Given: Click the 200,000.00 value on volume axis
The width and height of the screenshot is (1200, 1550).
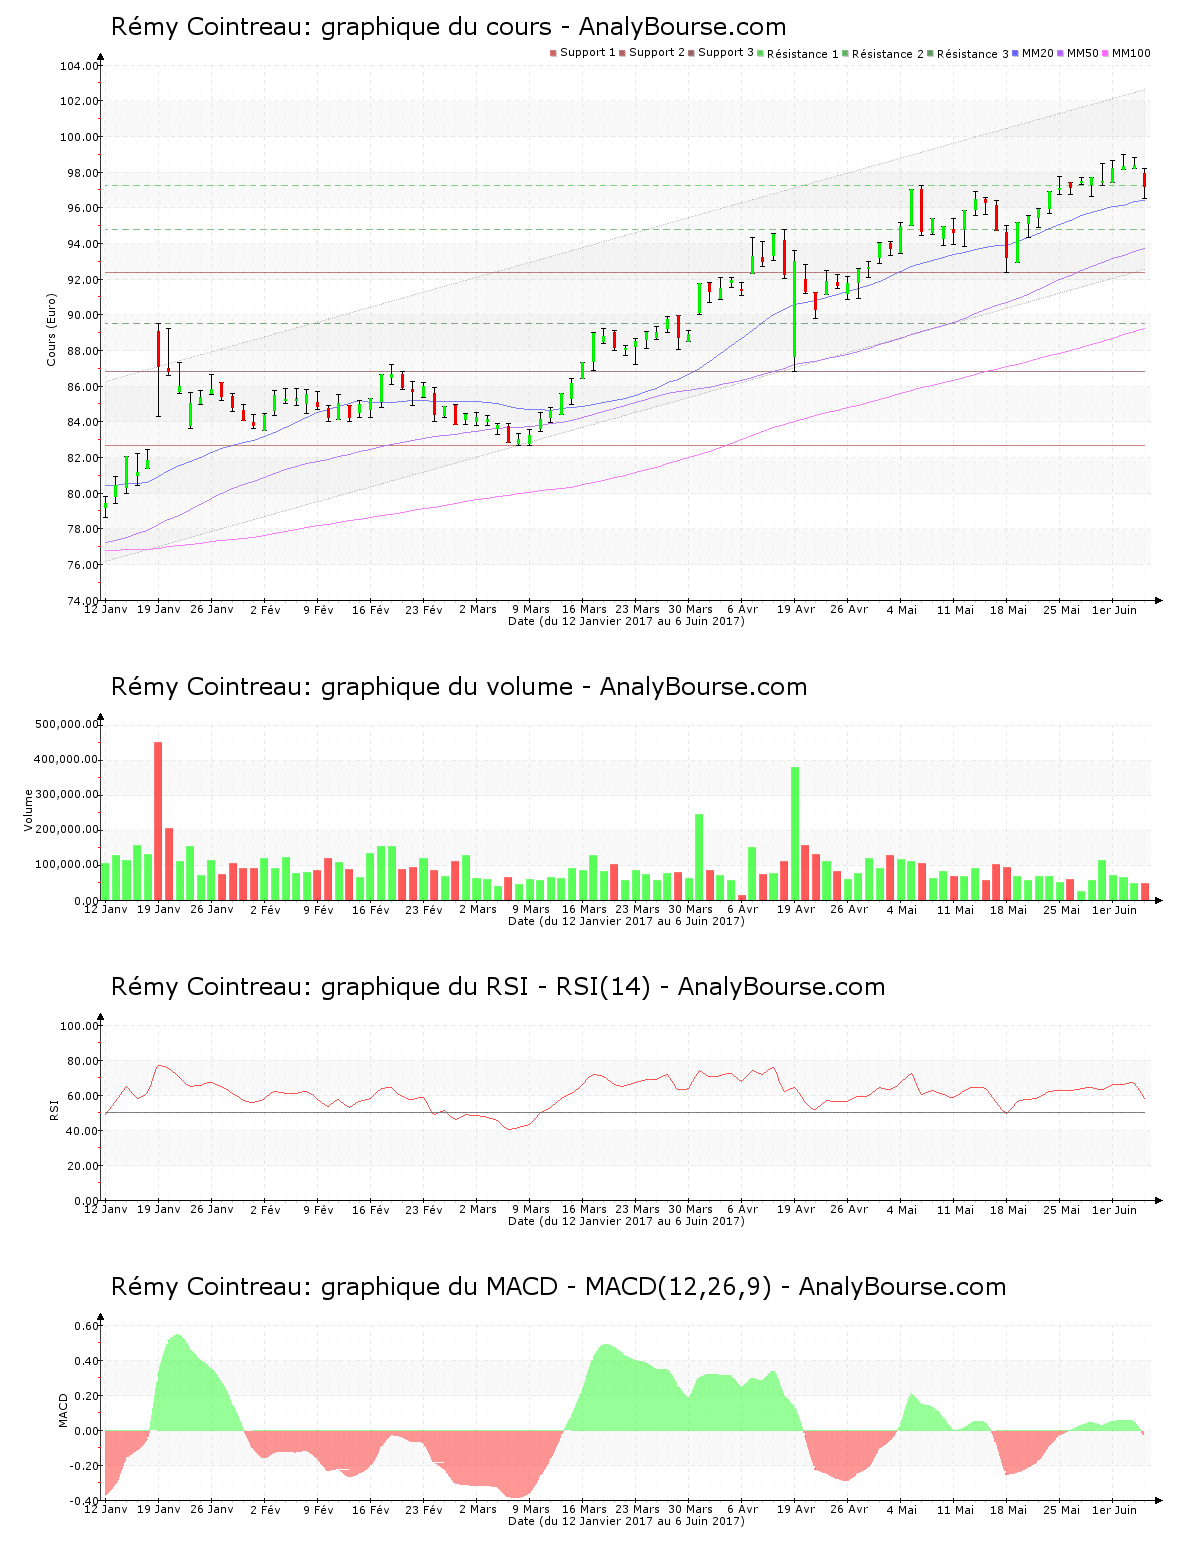Looking at the screenshot, I should 66,830.
